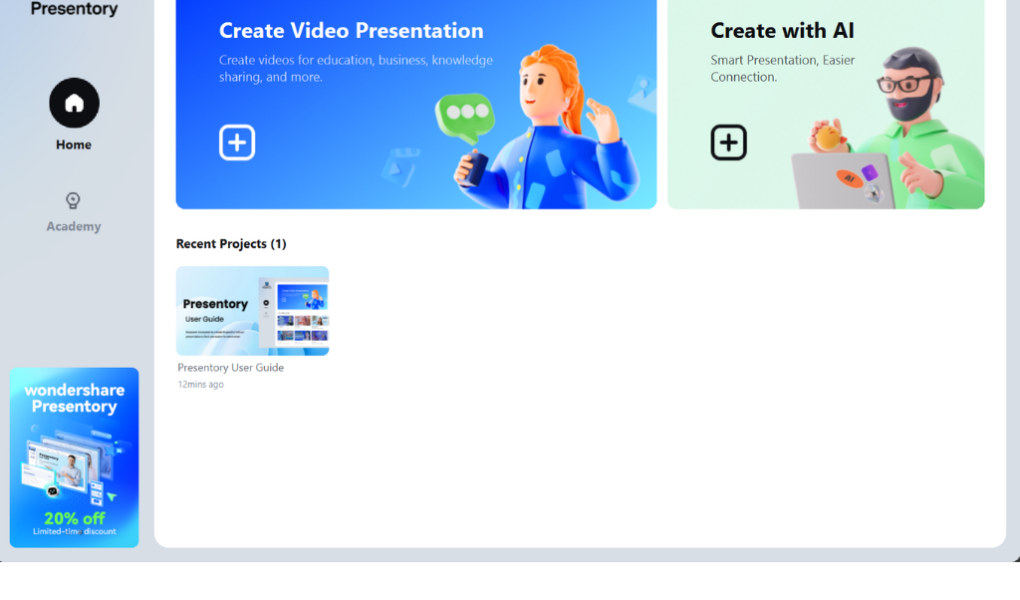
Task: Click the Create Video Presentation heading
Action: point(351,31)
